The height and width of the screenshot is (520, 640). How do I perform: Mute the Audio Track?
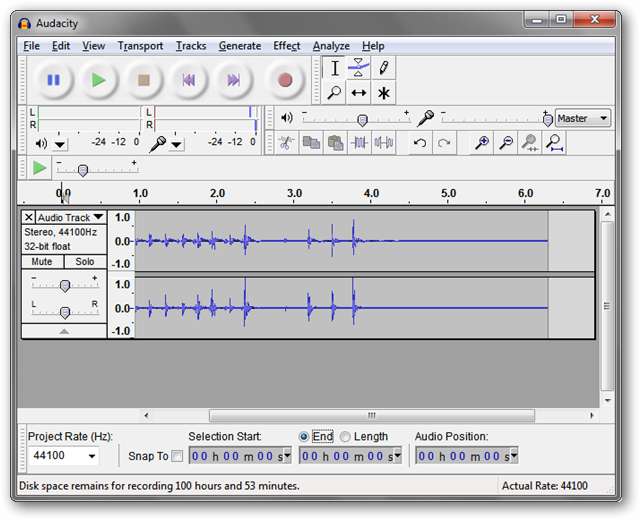pyautogui.click(x=42, y=262)
